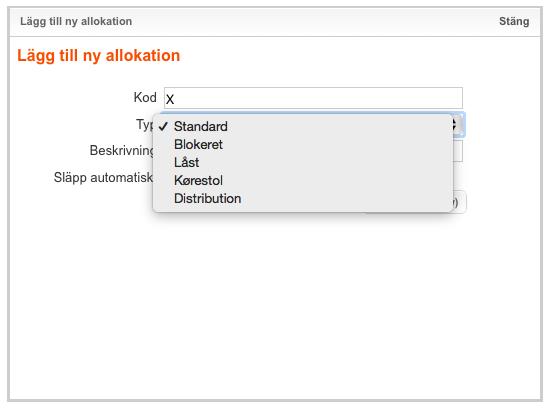Click the empty title bar area left of Stäng

314,21
